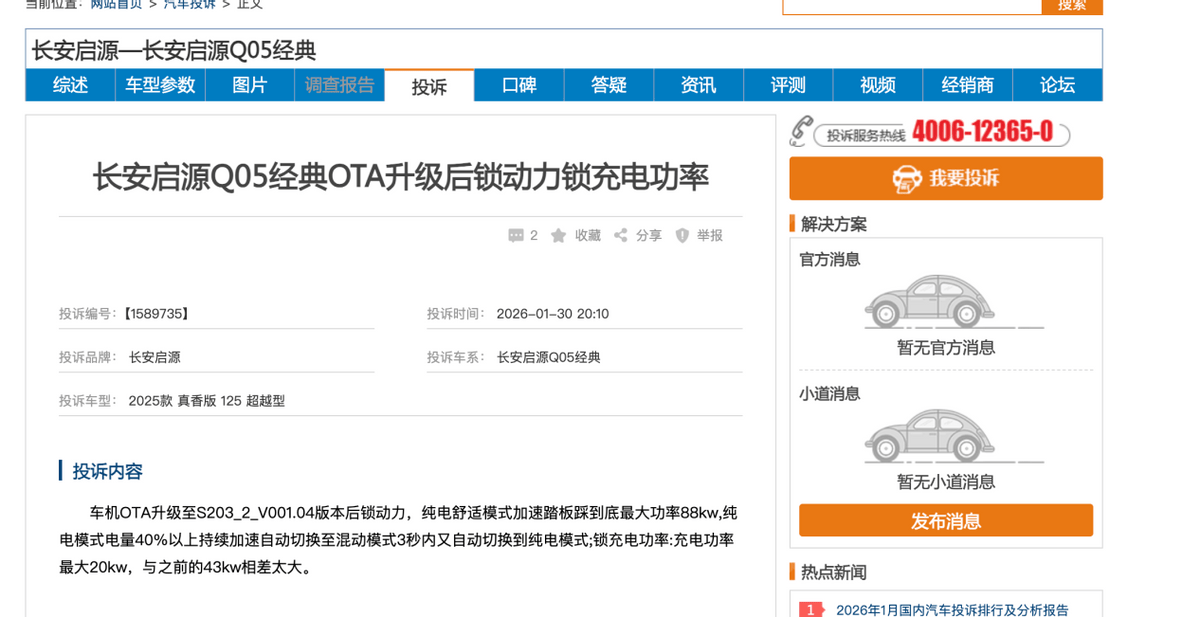Go to the 论坛 tab

click(x=1057, y=85)
